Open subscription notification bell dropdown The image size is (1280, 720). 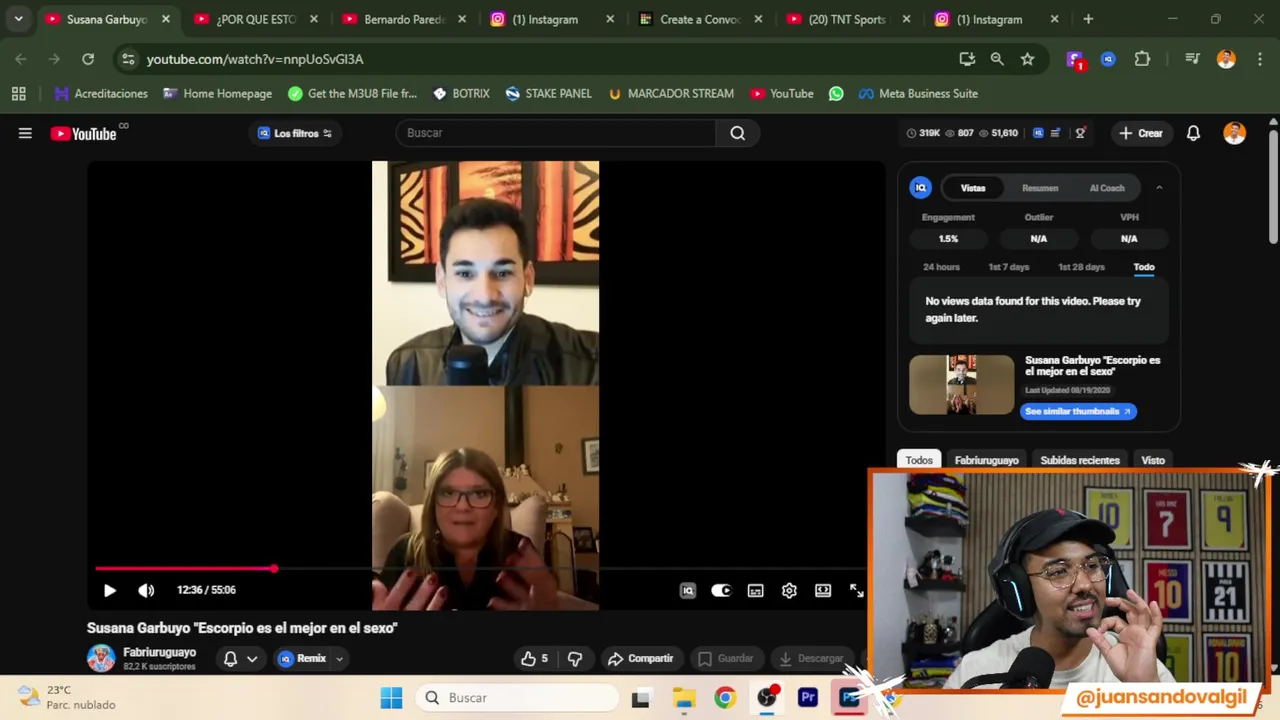pyautogui.click(x=240, y=658)
